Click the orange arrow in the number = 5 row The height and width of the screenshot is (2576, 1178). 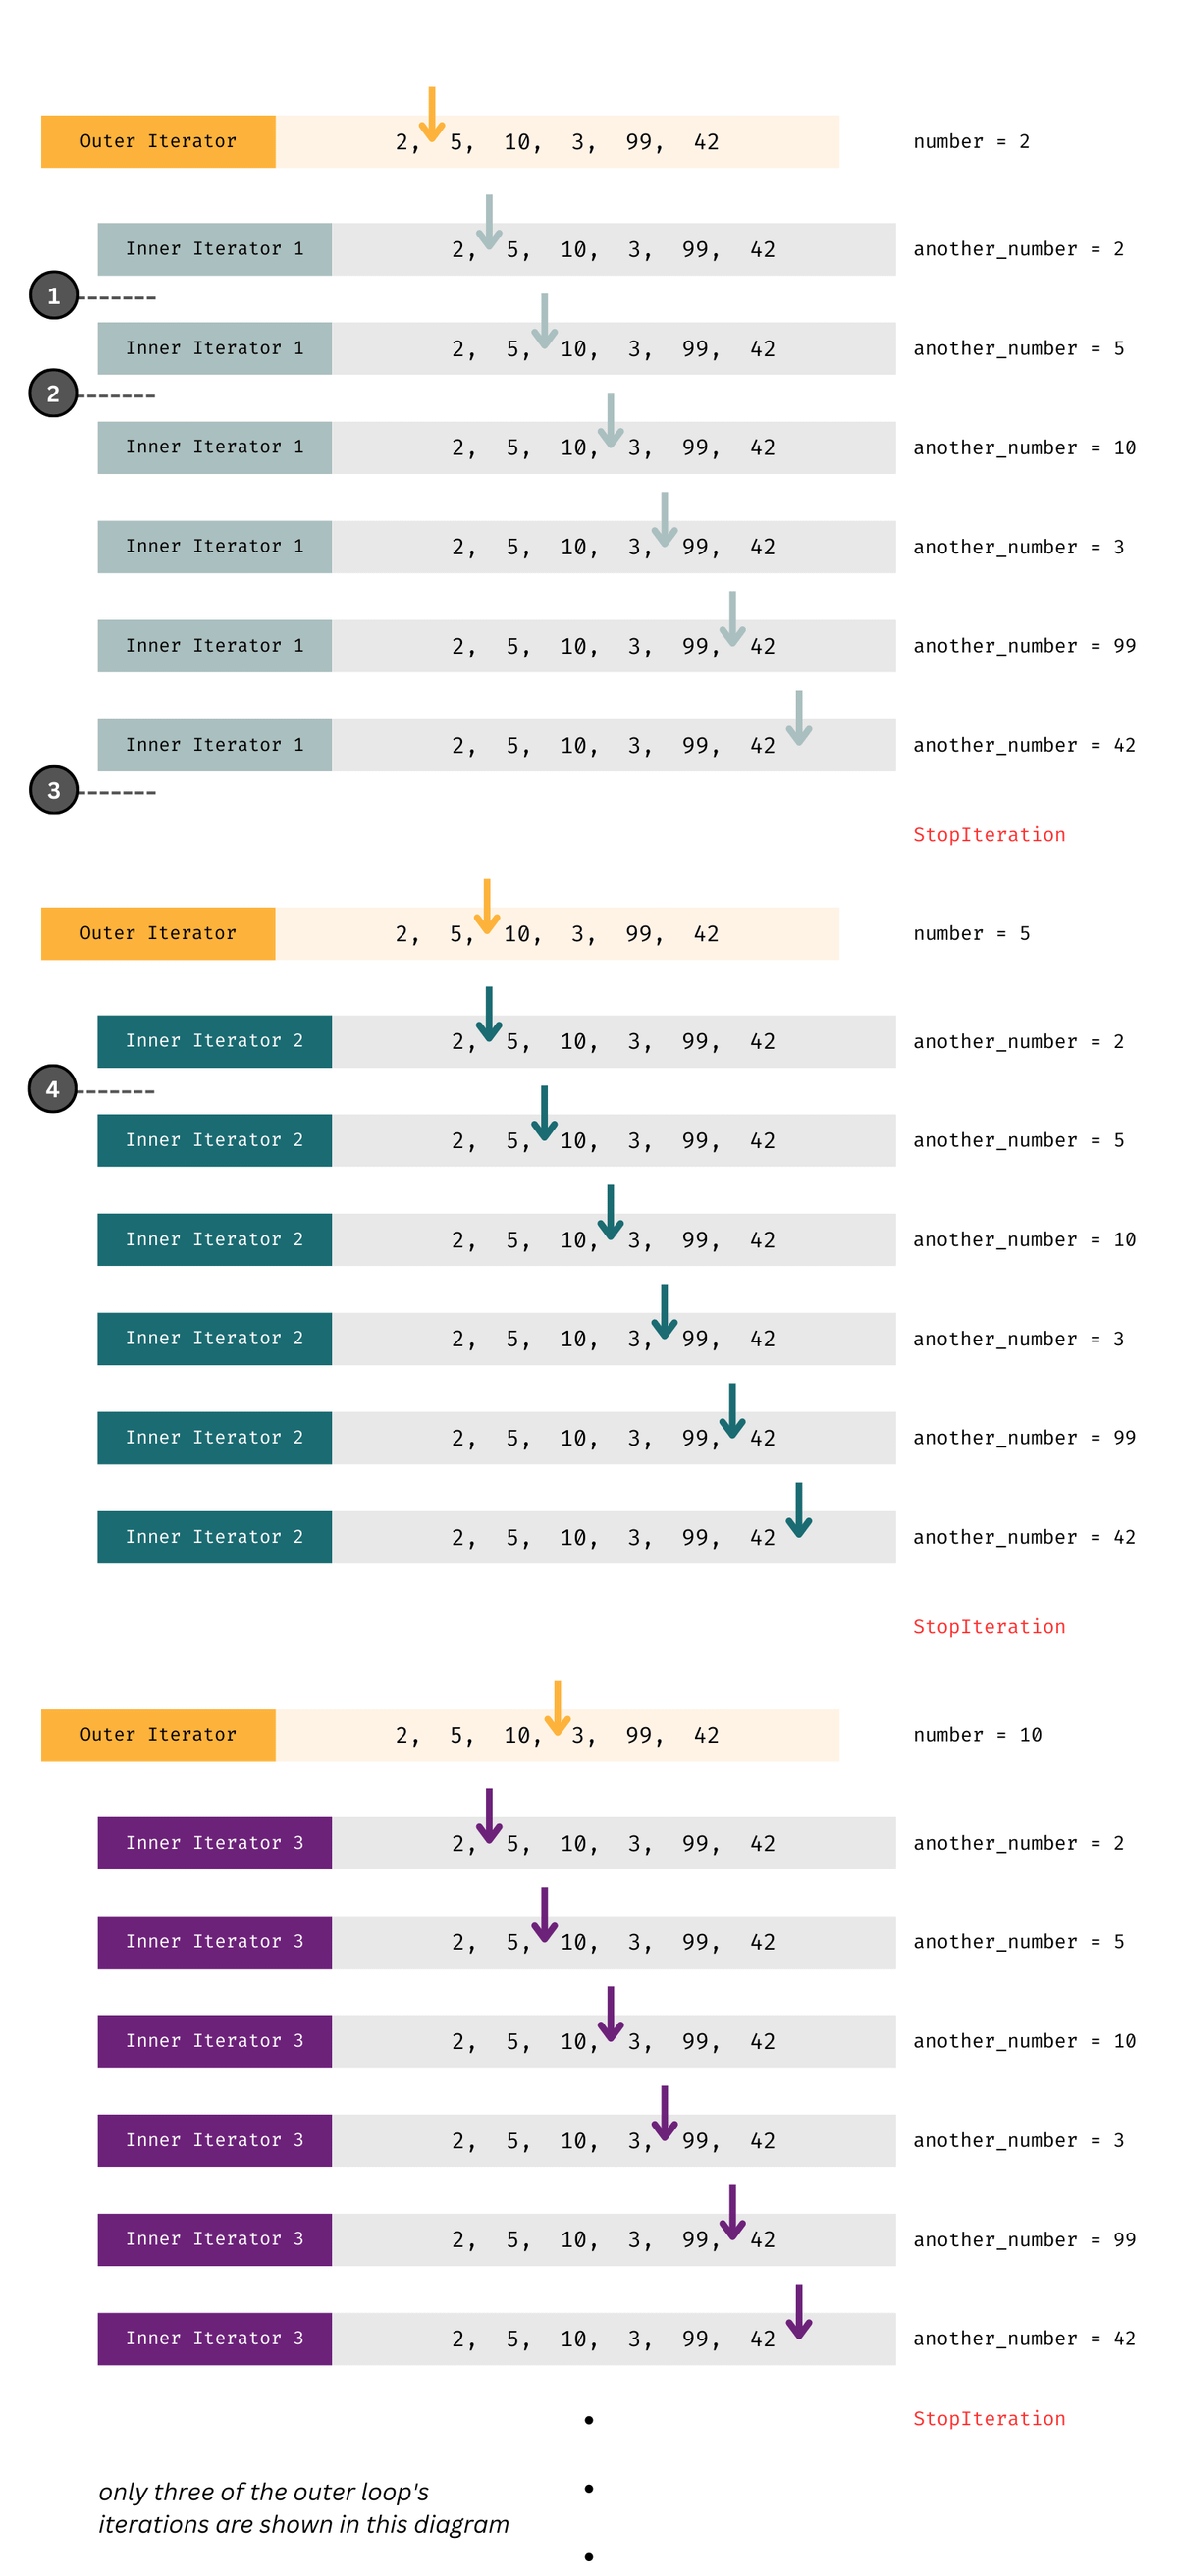pyautogui.click(x=487, y=907)
